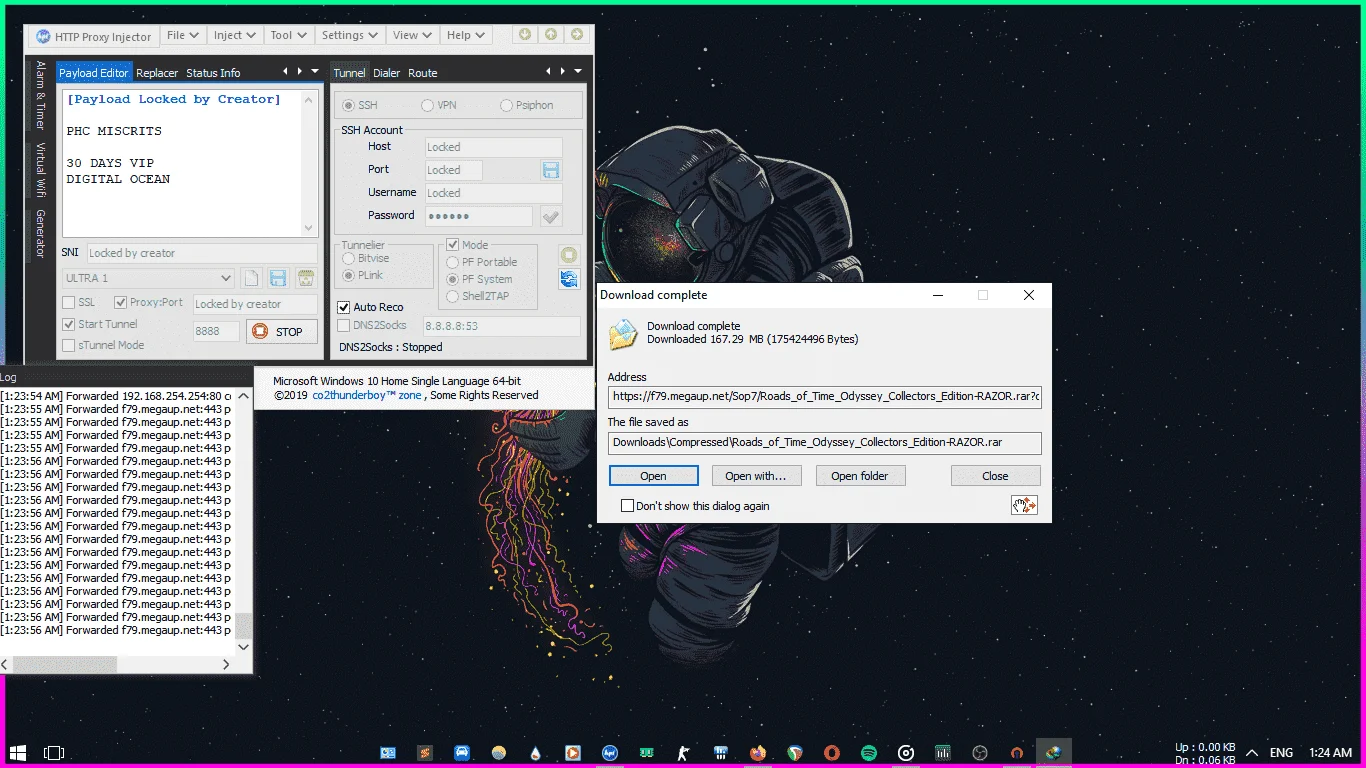Click the green up arrow toolbar icon
Image resolution: width=1366 pixels, height=768 pixels.
click(x=551, y=35)
